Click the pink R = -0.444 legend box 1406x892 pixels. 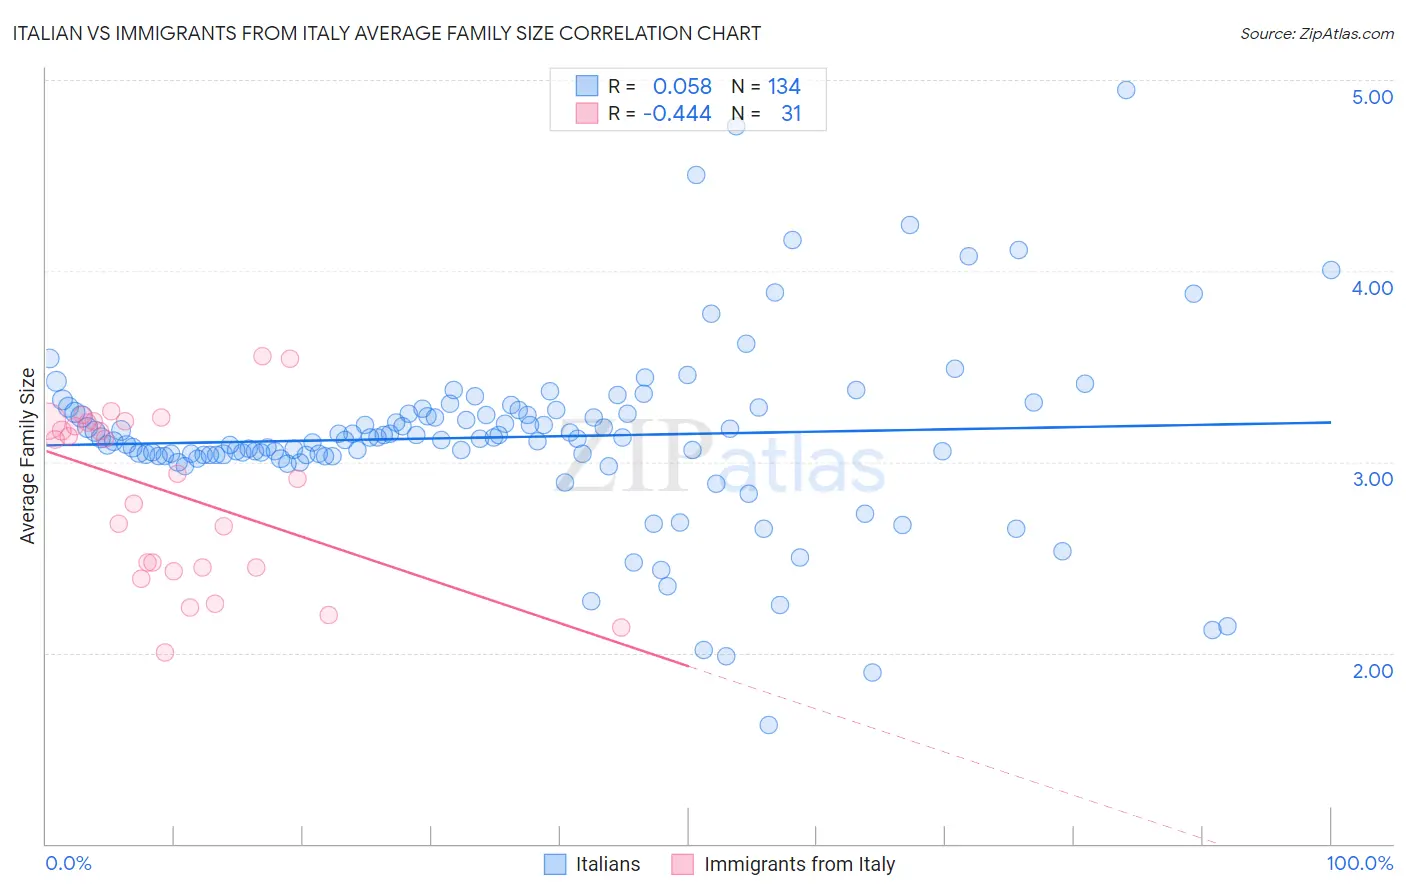pos(586,113)
